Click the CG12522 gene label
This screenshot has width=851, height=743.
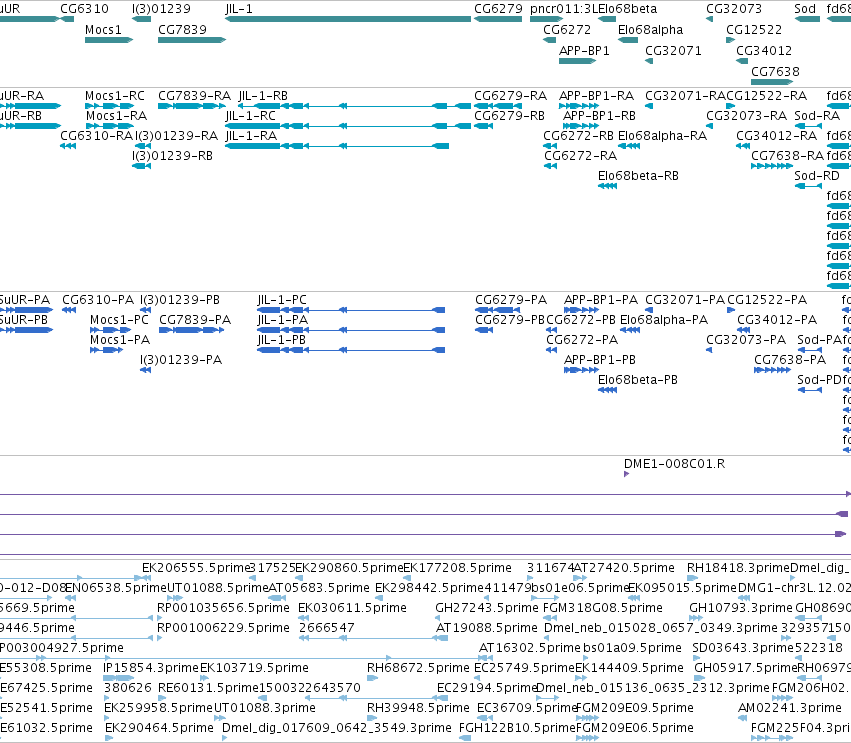[x=754, y=30]
